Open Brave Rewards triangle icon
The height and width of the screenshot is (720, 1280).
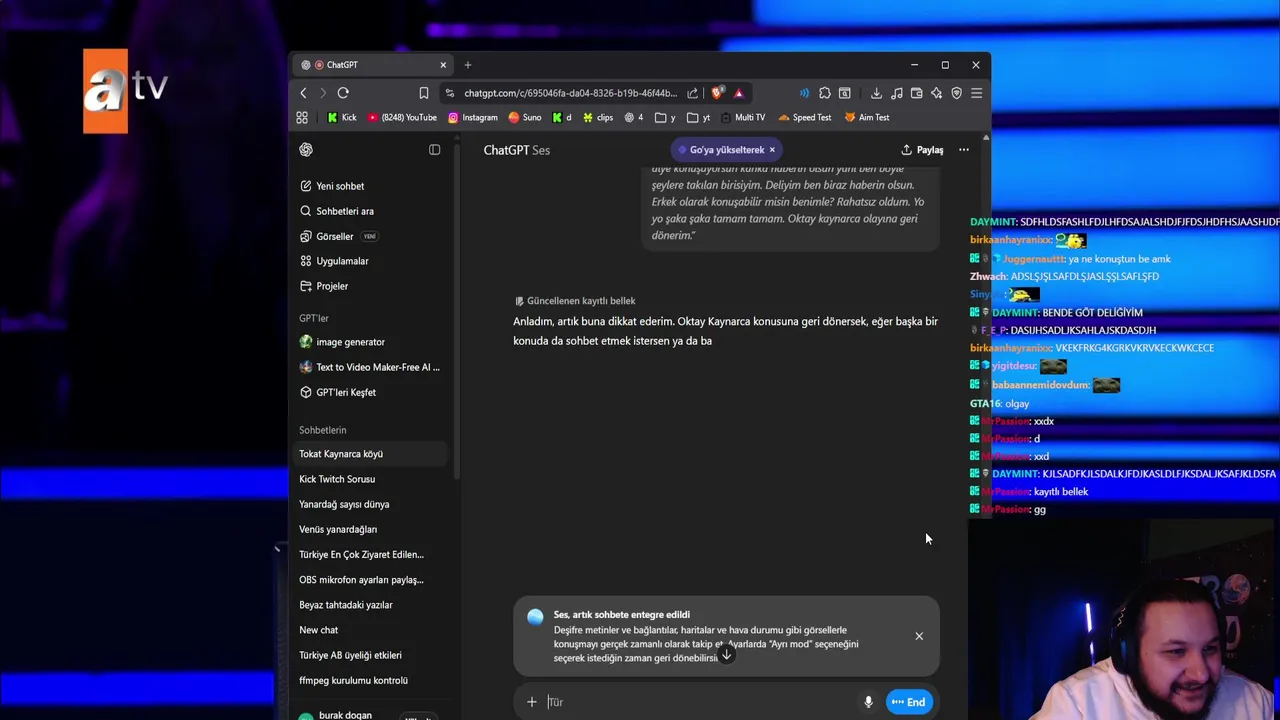coord(739,93)
